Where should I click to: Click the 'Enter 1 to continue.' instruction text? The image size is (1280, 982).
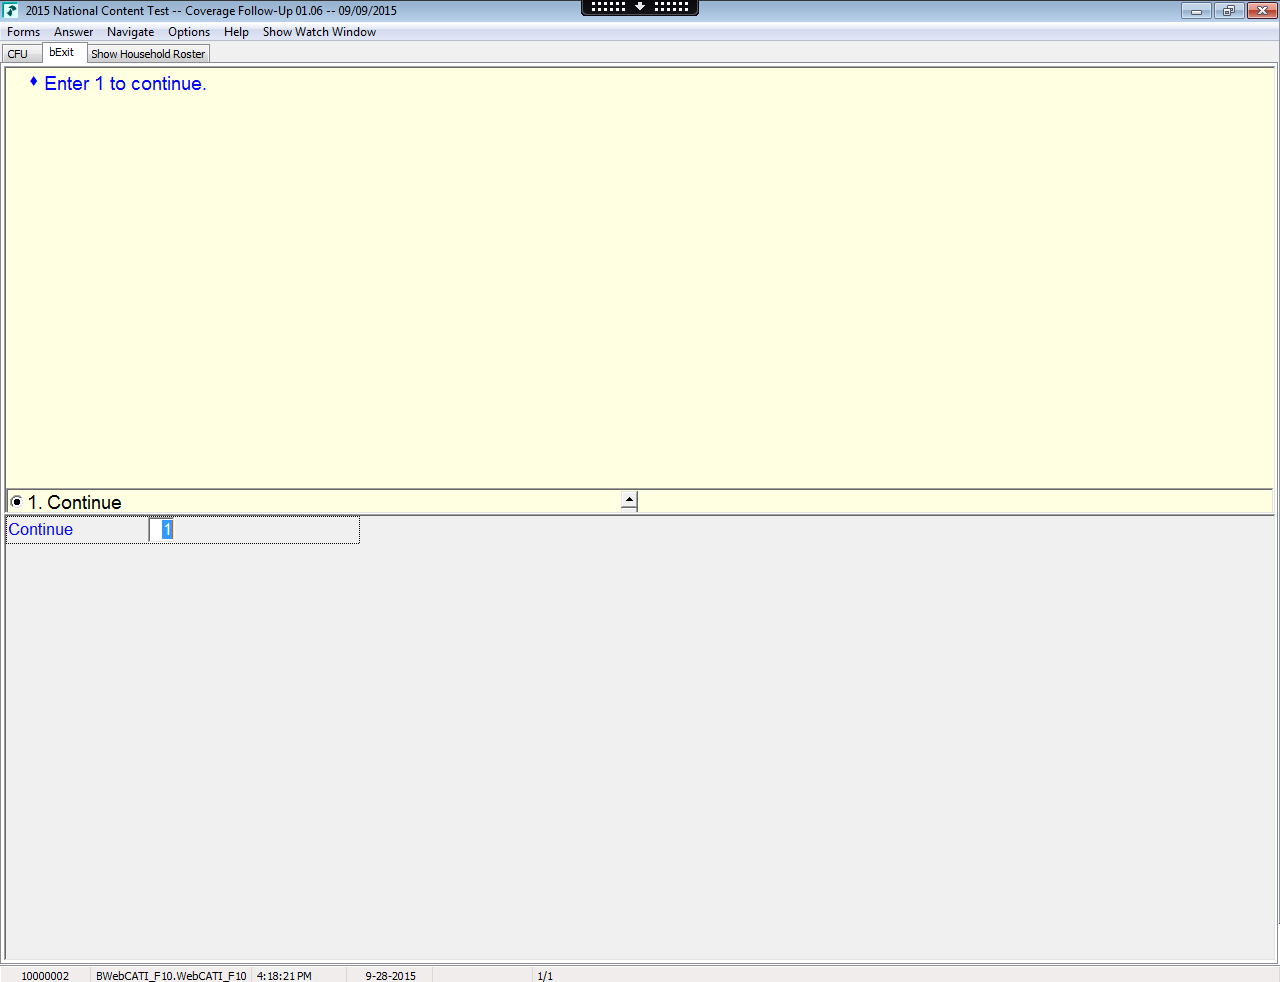(125, 84)
